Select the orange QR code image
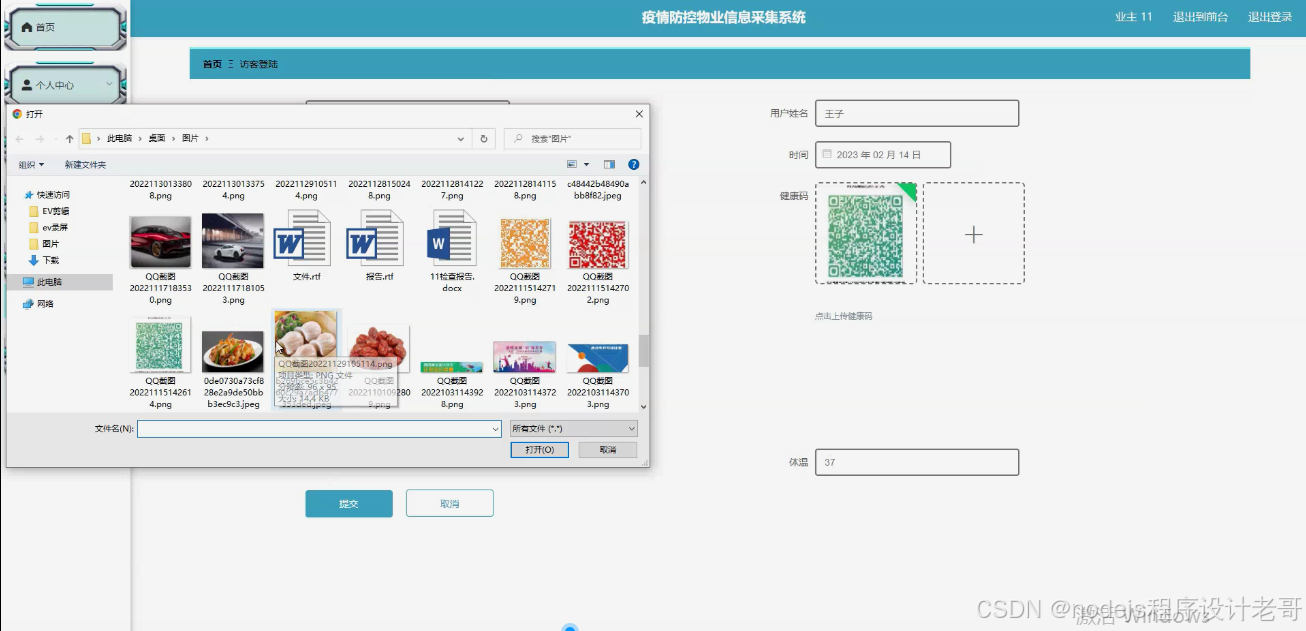The height and width of the screenshot is (631, 1306). (525, 243)
